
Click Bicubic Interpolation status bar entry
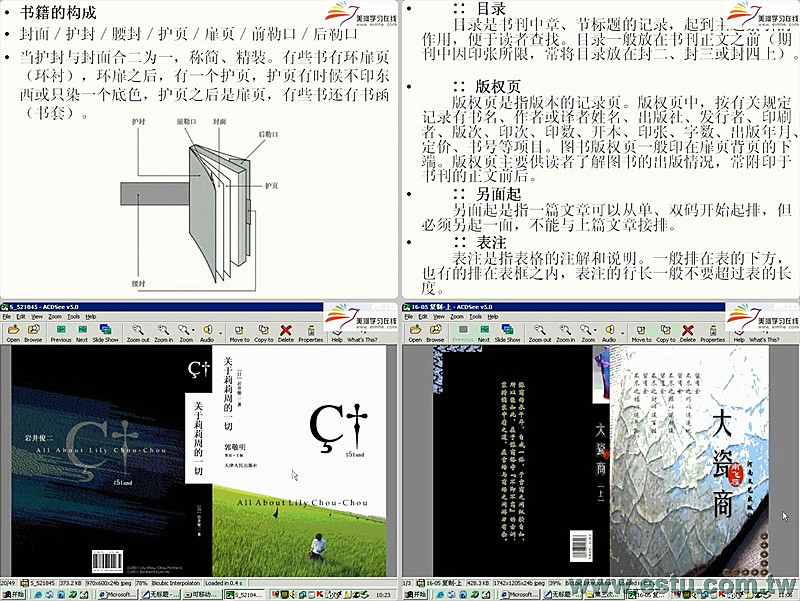coord(177,582)
